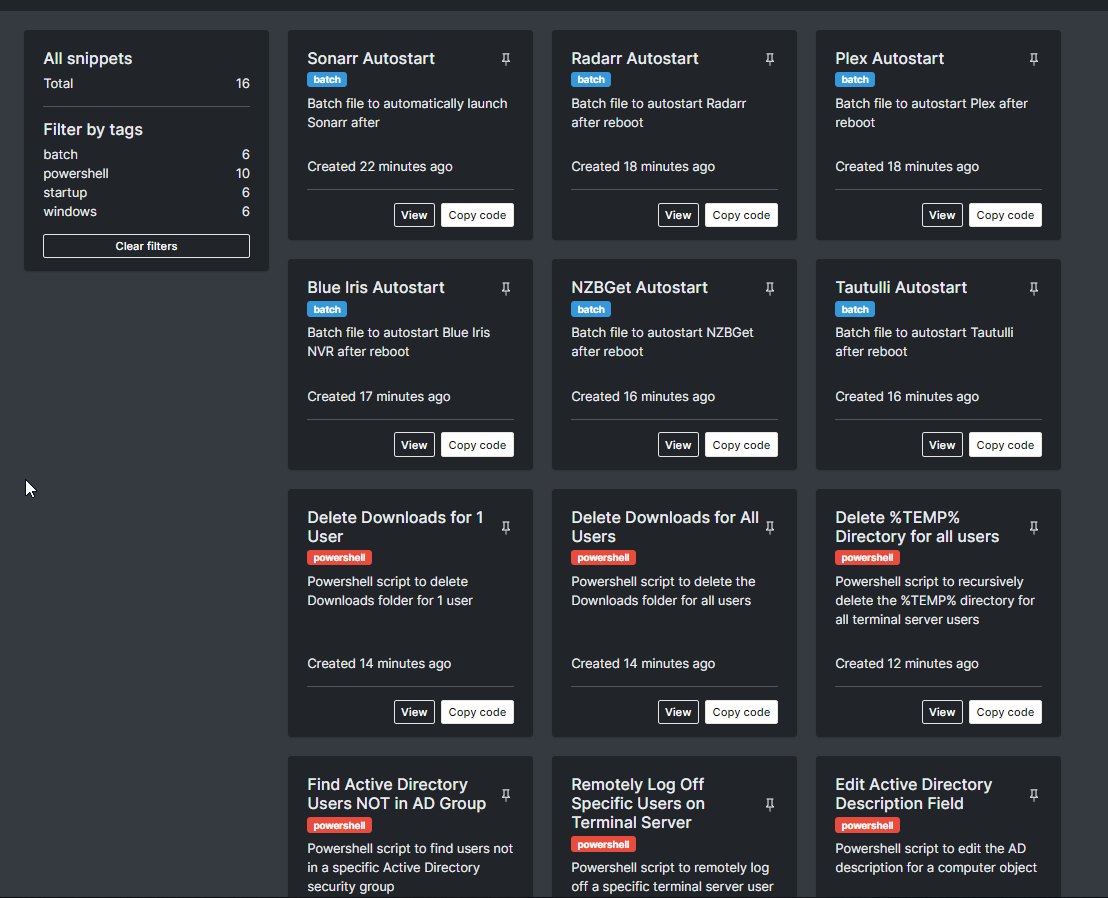Screen dimensions: 1108x898
Task: Pin the Sonarr Autostart snippet
Action: pos(506,59)
